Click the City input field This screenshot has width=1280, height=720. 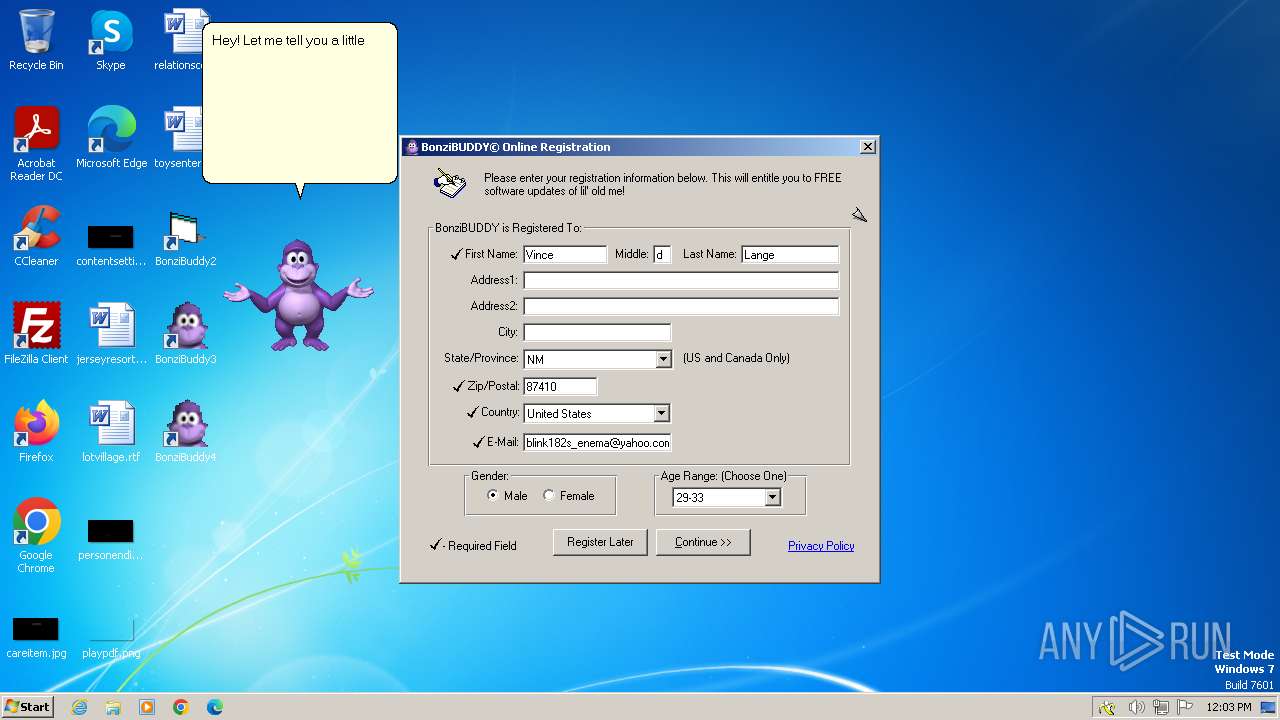click(x=597, y=332)
